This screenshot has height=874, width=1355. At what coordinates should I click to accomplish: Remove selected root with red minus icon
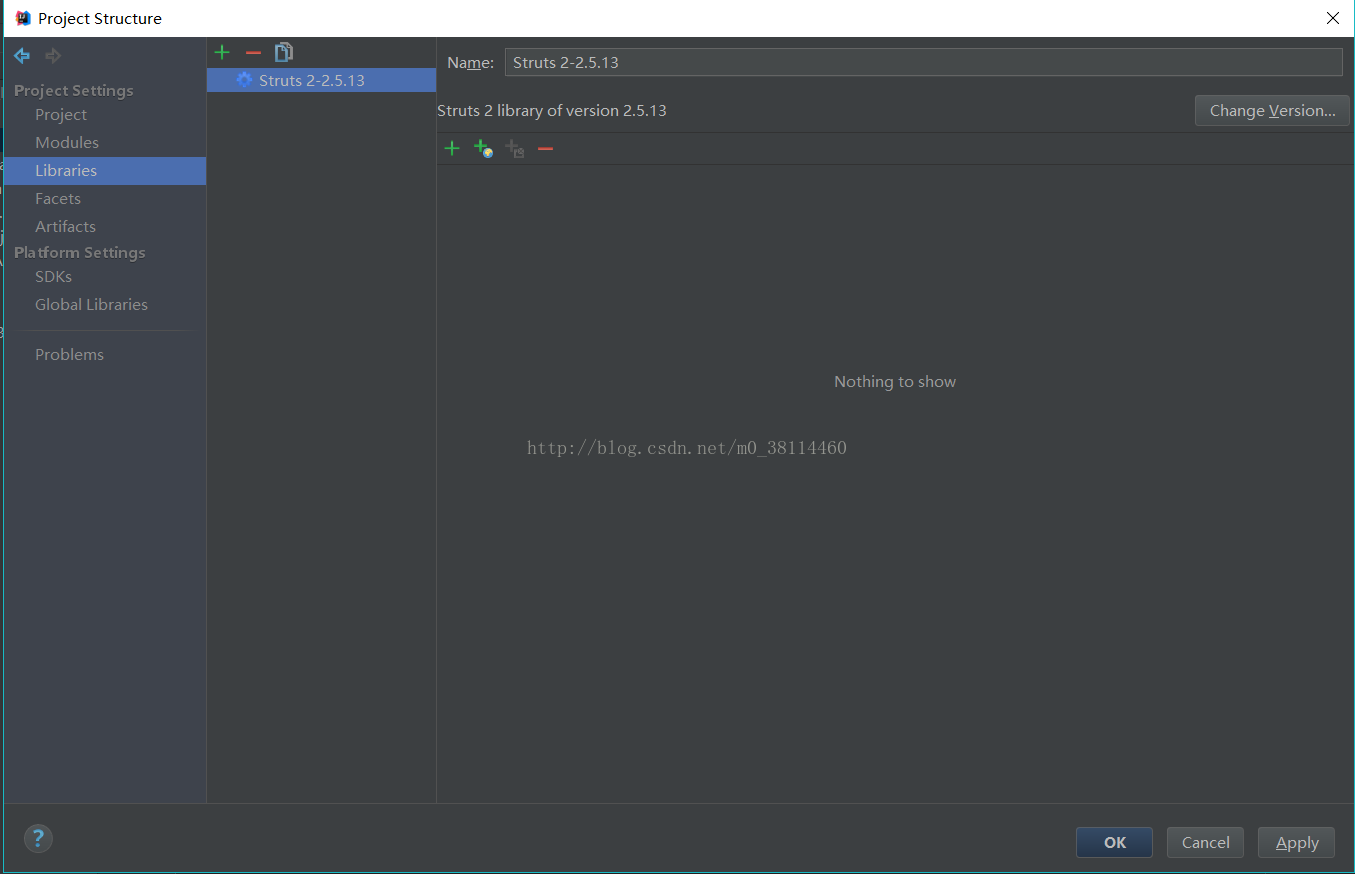[545, 148]
